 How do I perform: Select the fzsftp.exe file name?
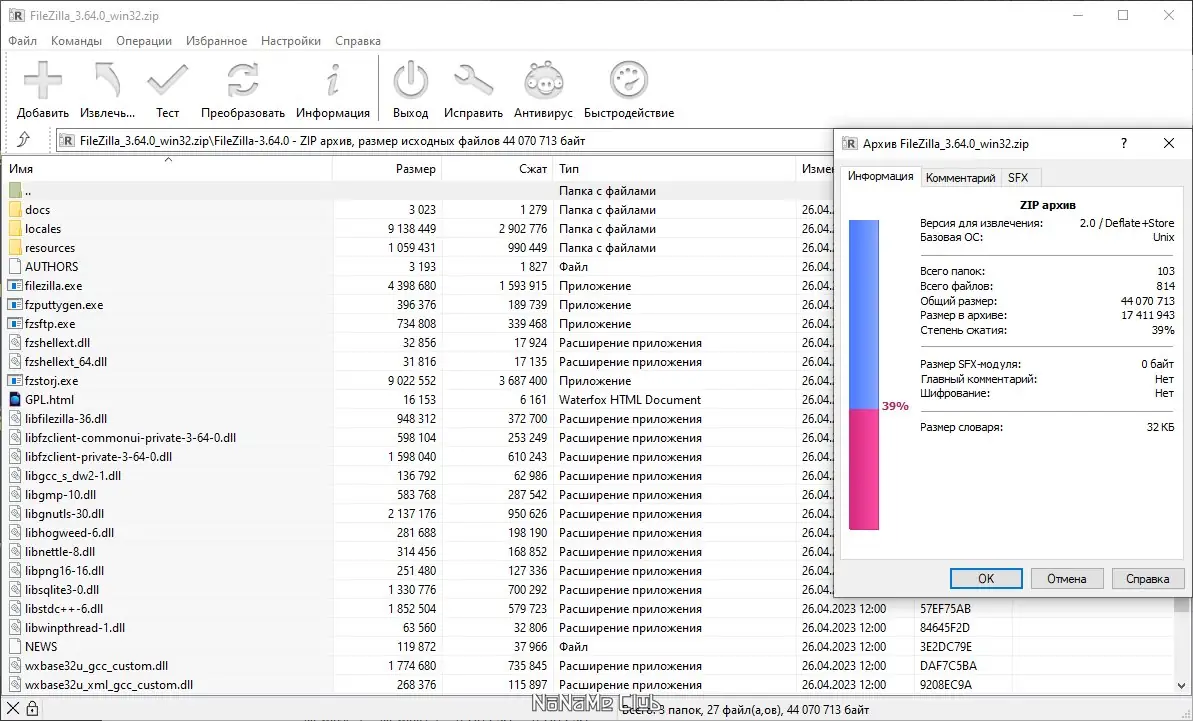click(50, 323)
